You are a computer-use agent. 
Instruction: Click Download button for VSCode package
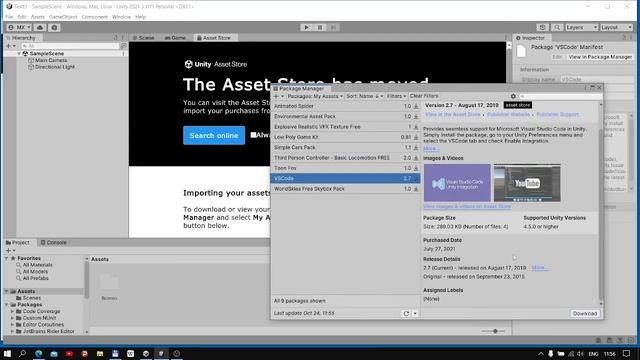(585, 313)
